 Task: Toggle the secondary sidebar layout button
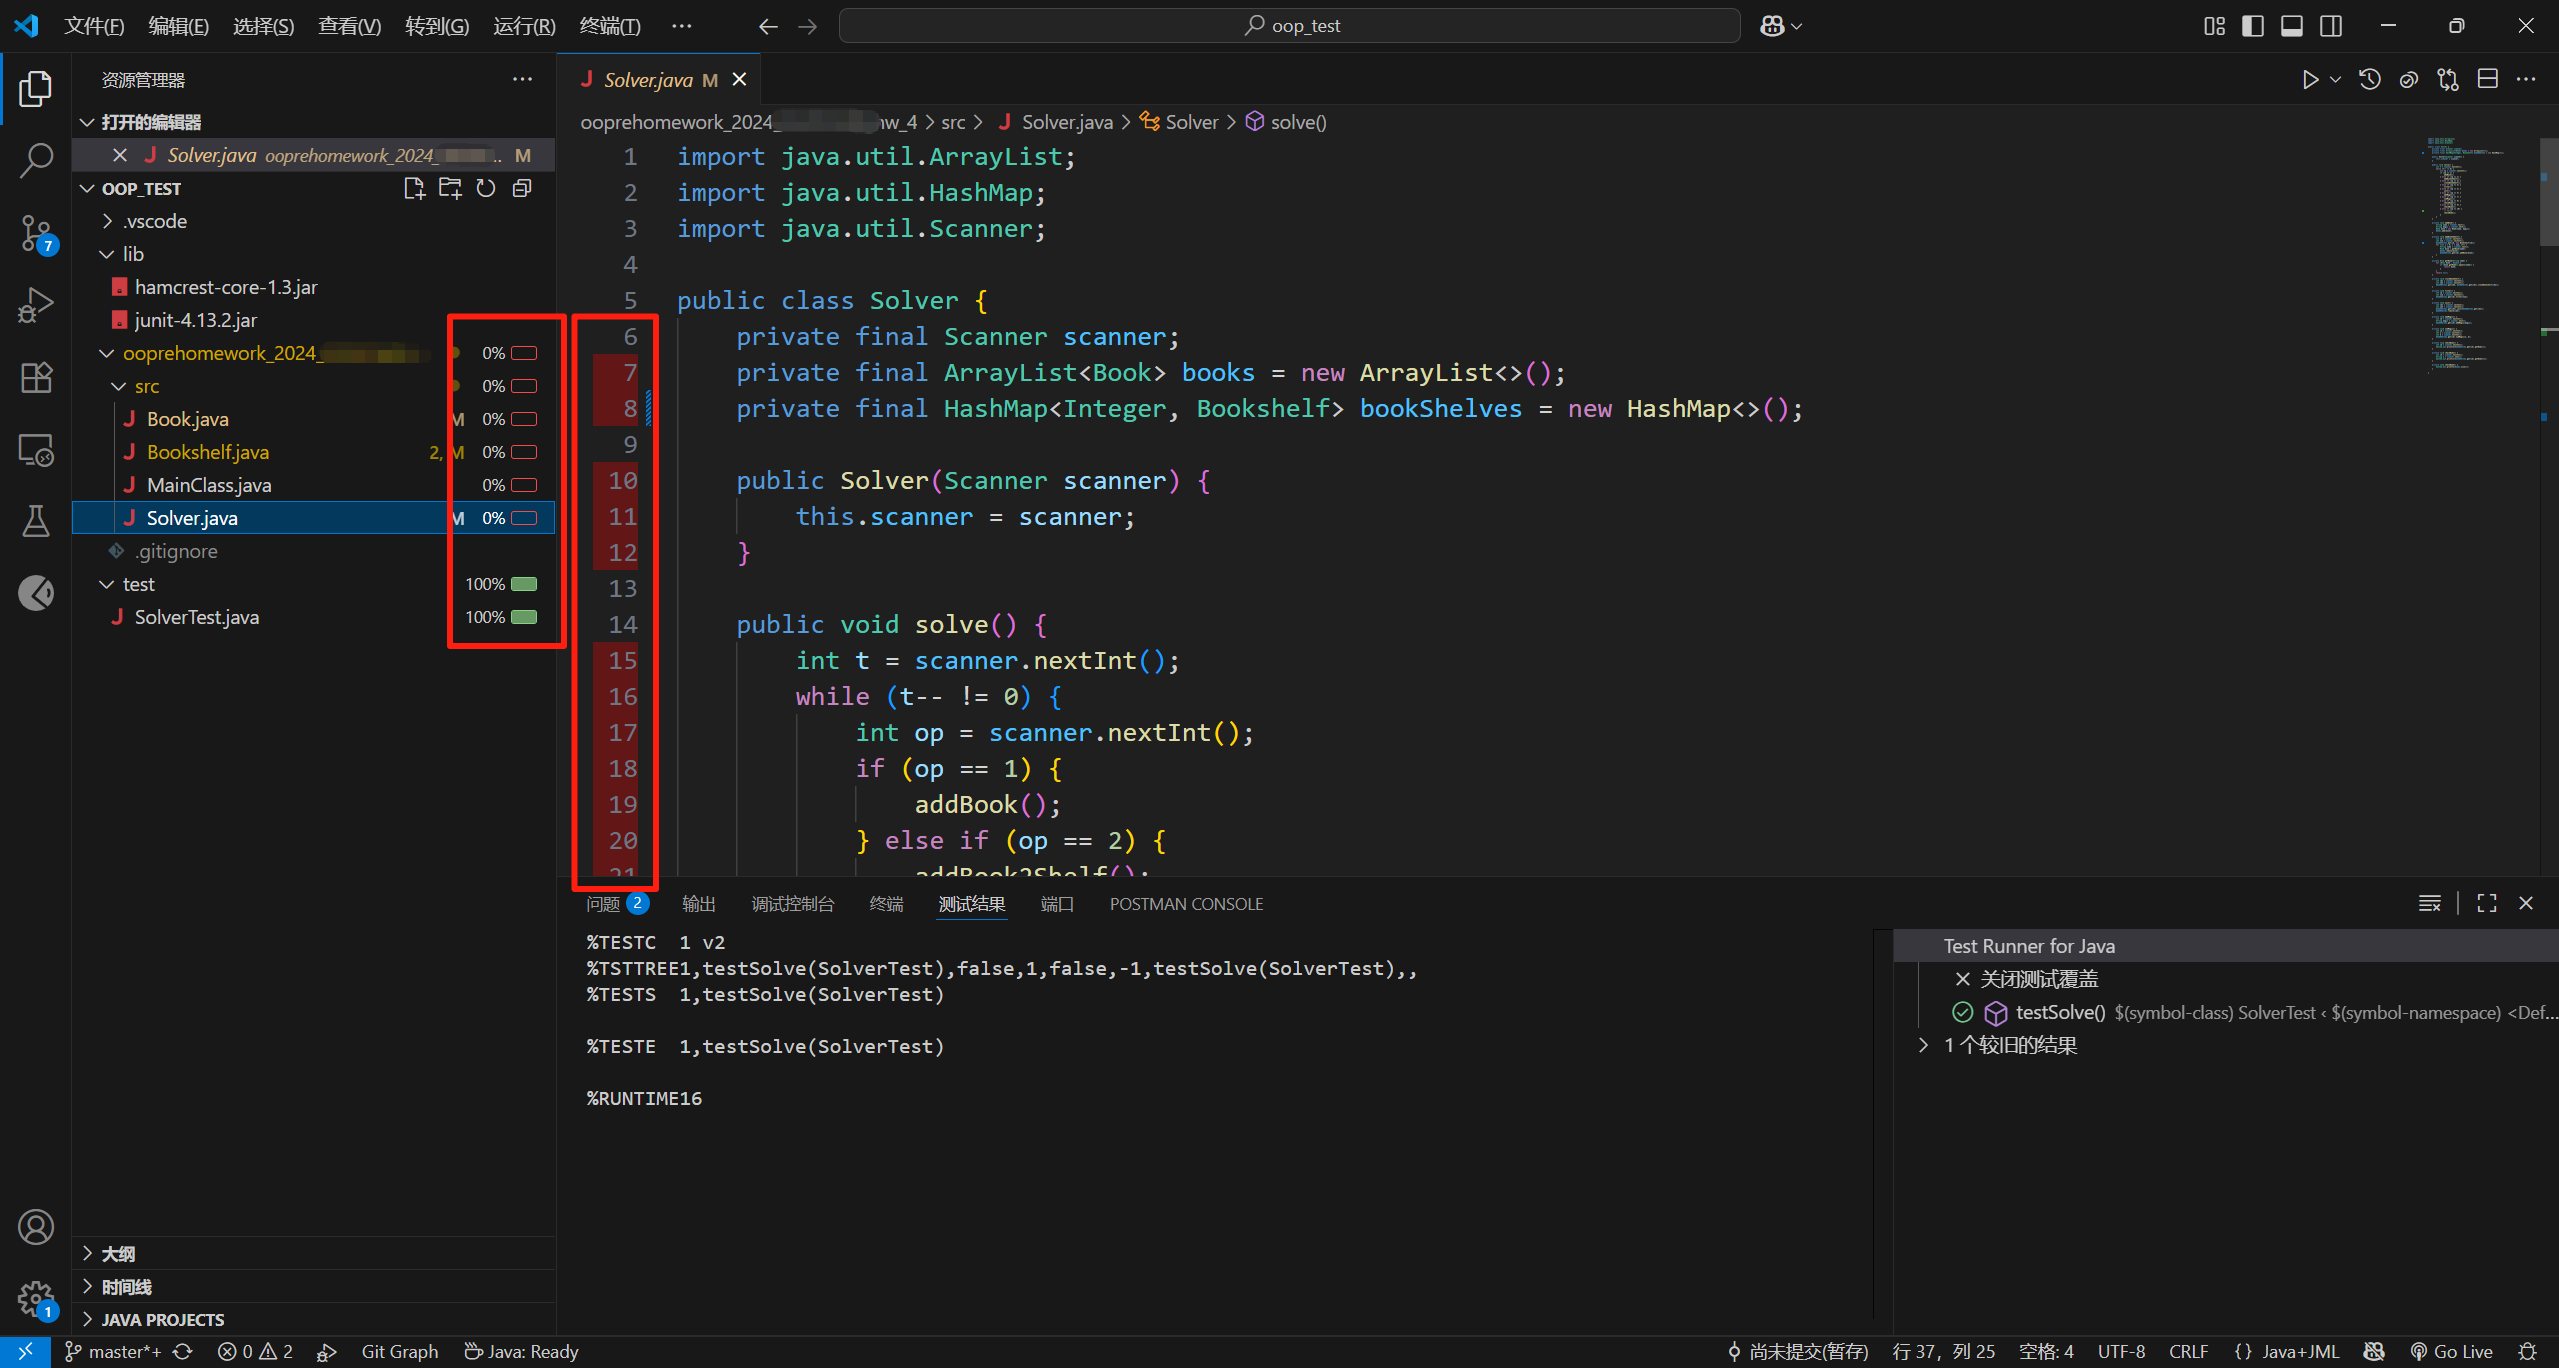click(x=2330, y=26)
